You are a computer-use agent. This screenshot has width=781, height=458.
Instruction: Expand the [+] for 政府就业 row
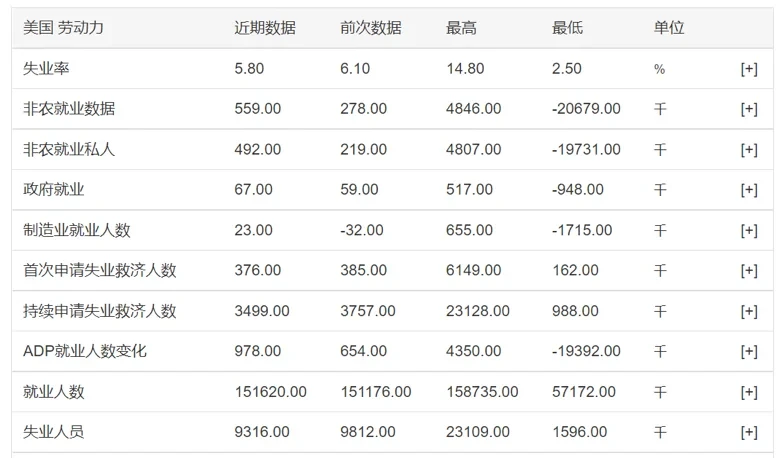[x=748, y=190]
